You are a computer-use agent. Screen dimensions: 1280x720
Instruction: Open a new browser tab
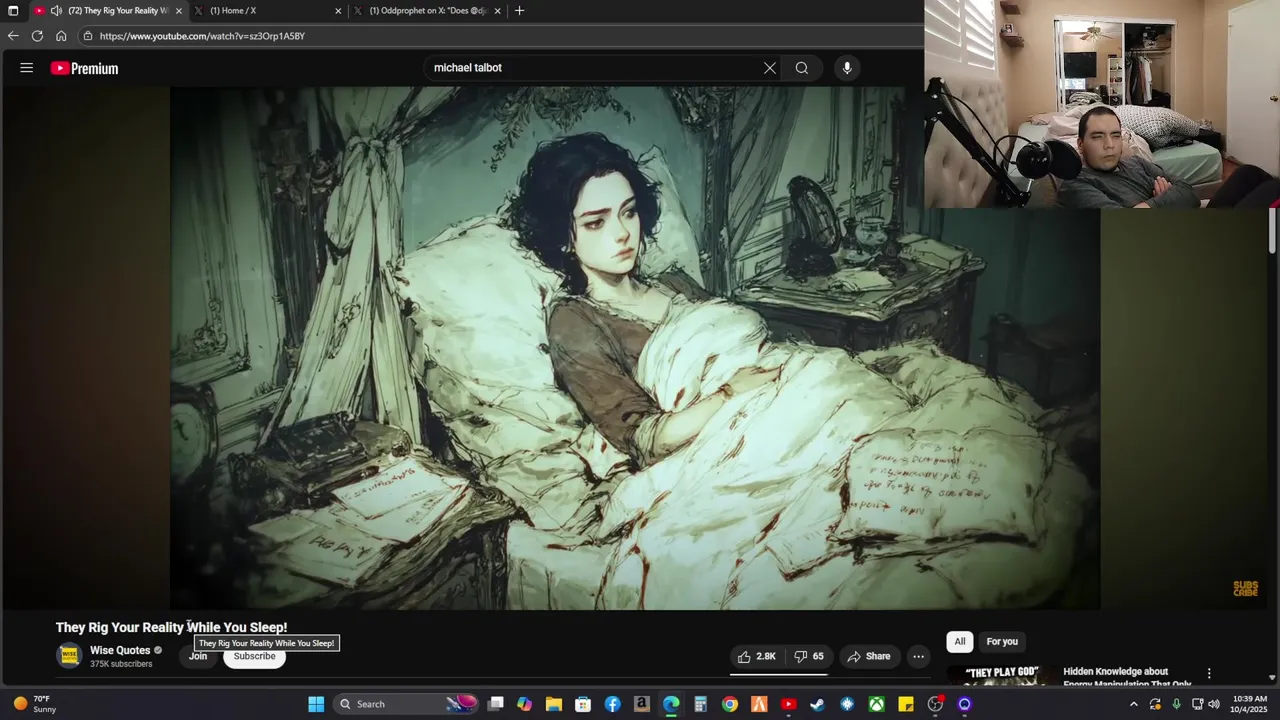pyautogui.click(x=519, y=11)
